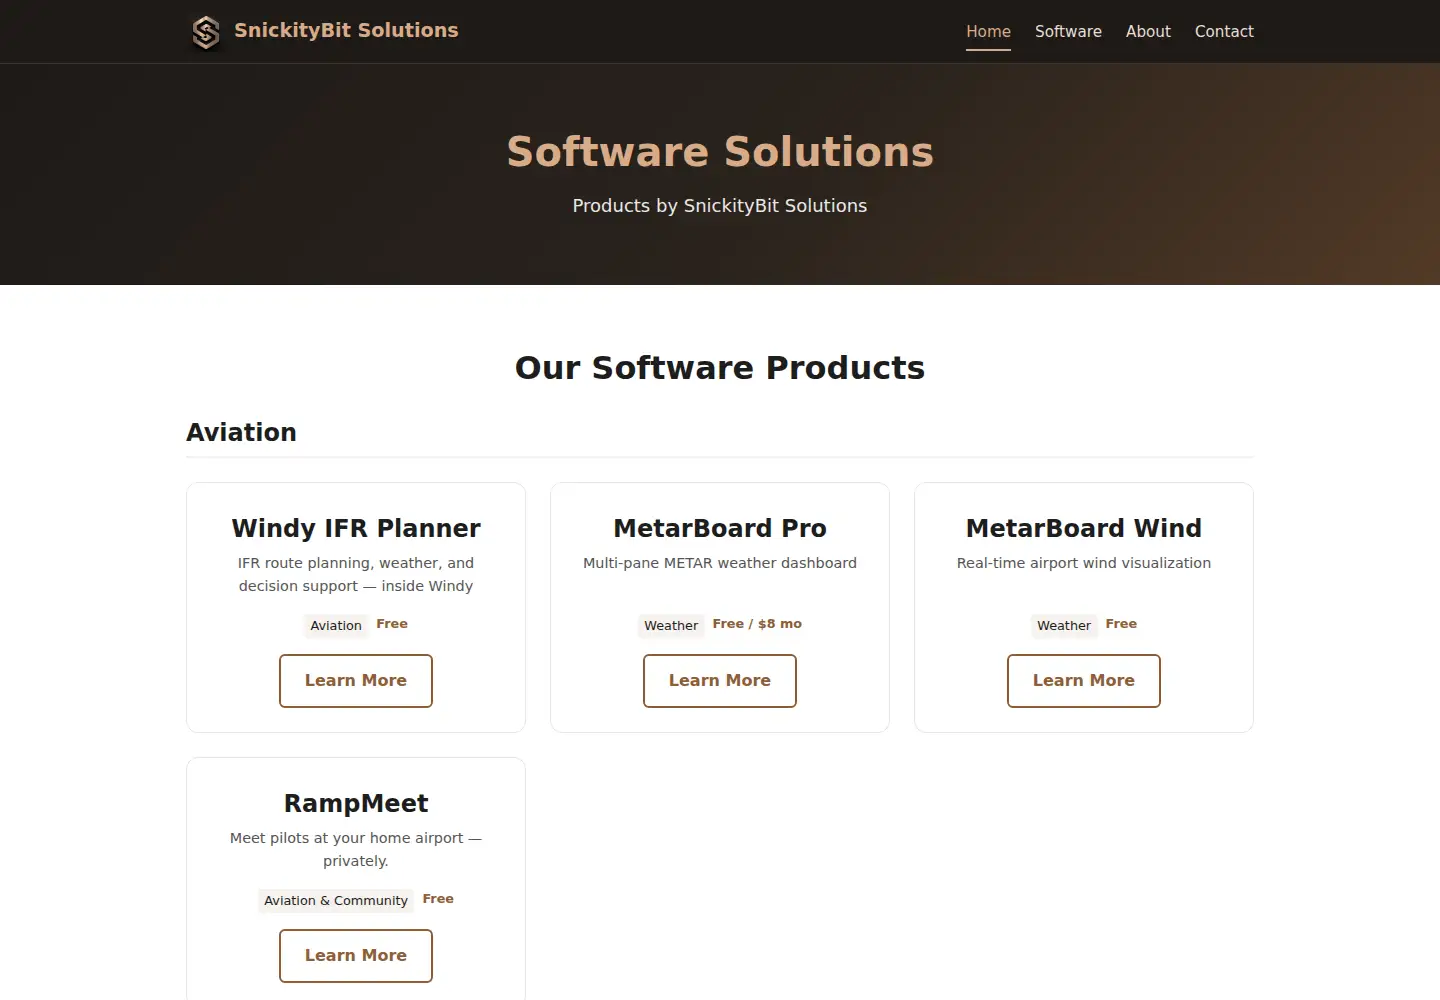Select the MetarBoard Wind card title
The width and height of the screenshot is (1440, 1000).
pos(1084,528)
